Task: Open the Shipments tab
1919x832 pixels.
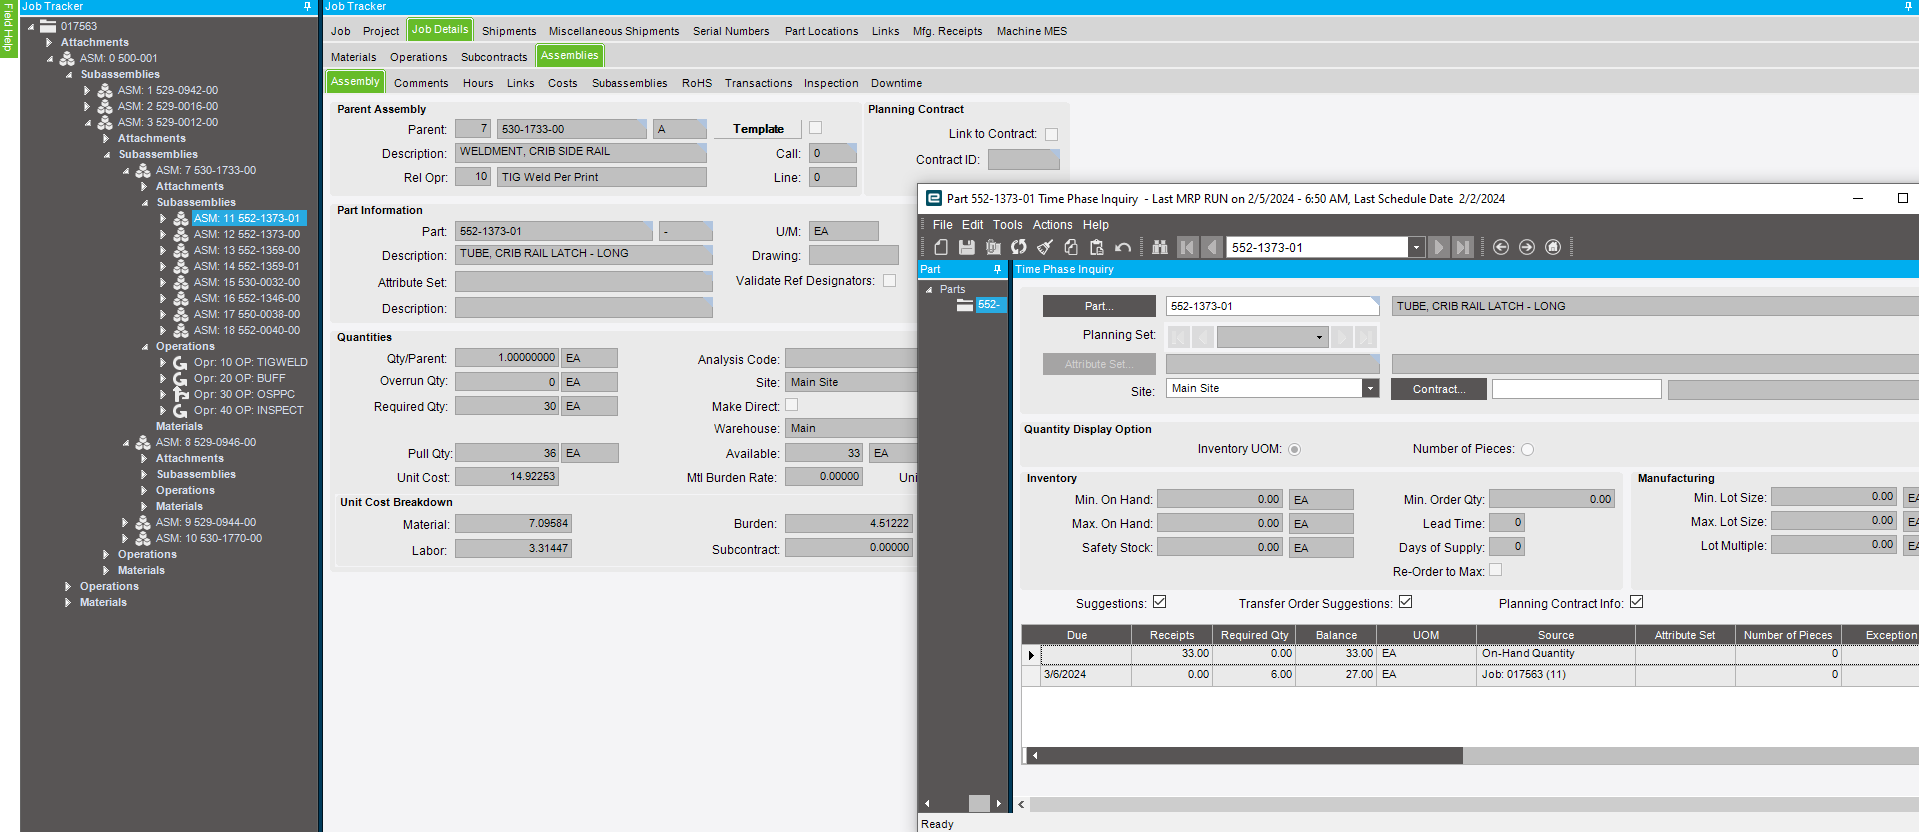Action: (508, 31)
